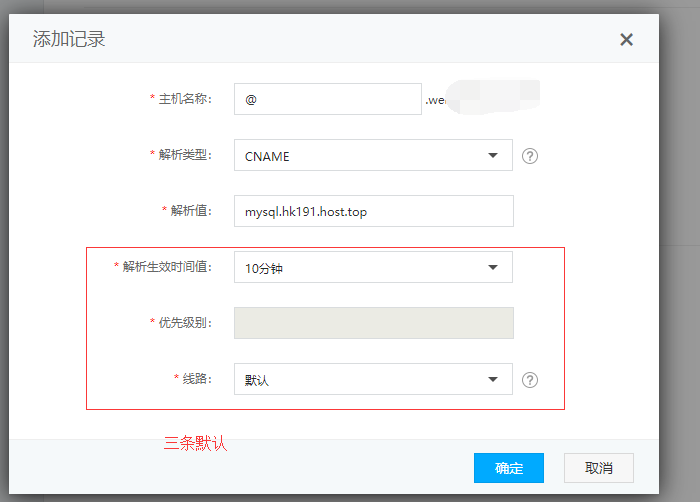Click the 解析类型 label
The image size is (700, 502).
[184, 155]
